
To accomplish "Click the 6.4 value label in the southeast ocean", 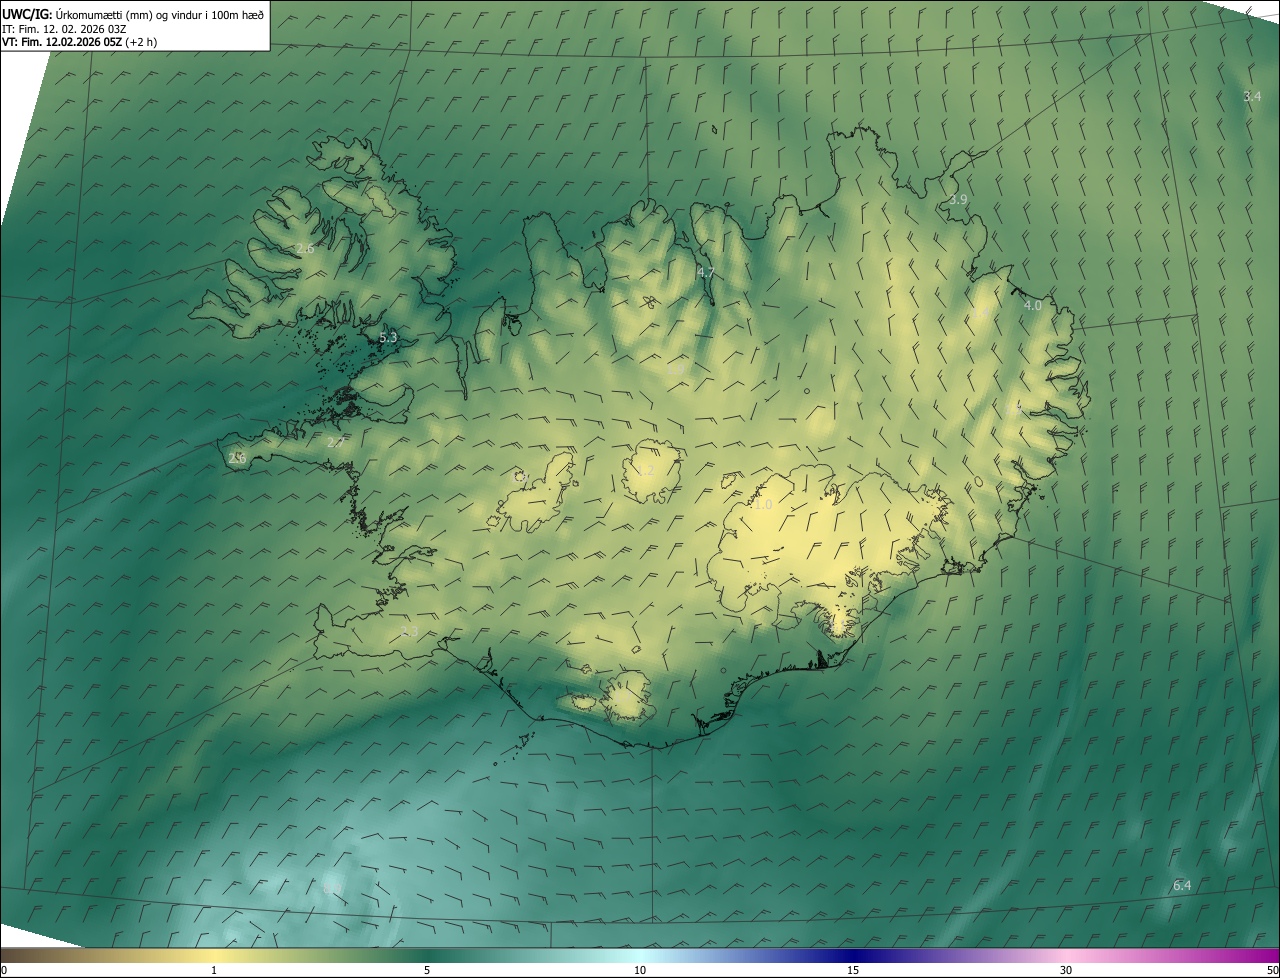I will pyautogui.click(x=1182, y=886).
